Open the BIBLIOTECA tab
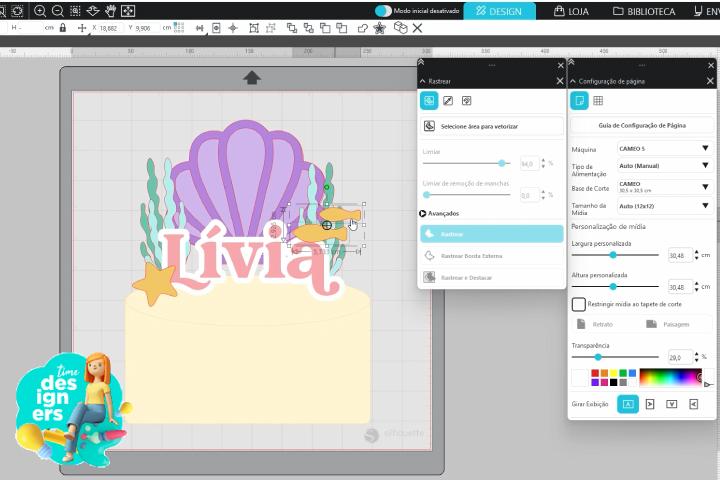The width and height of the screenshot is (720, 480). 643,12
